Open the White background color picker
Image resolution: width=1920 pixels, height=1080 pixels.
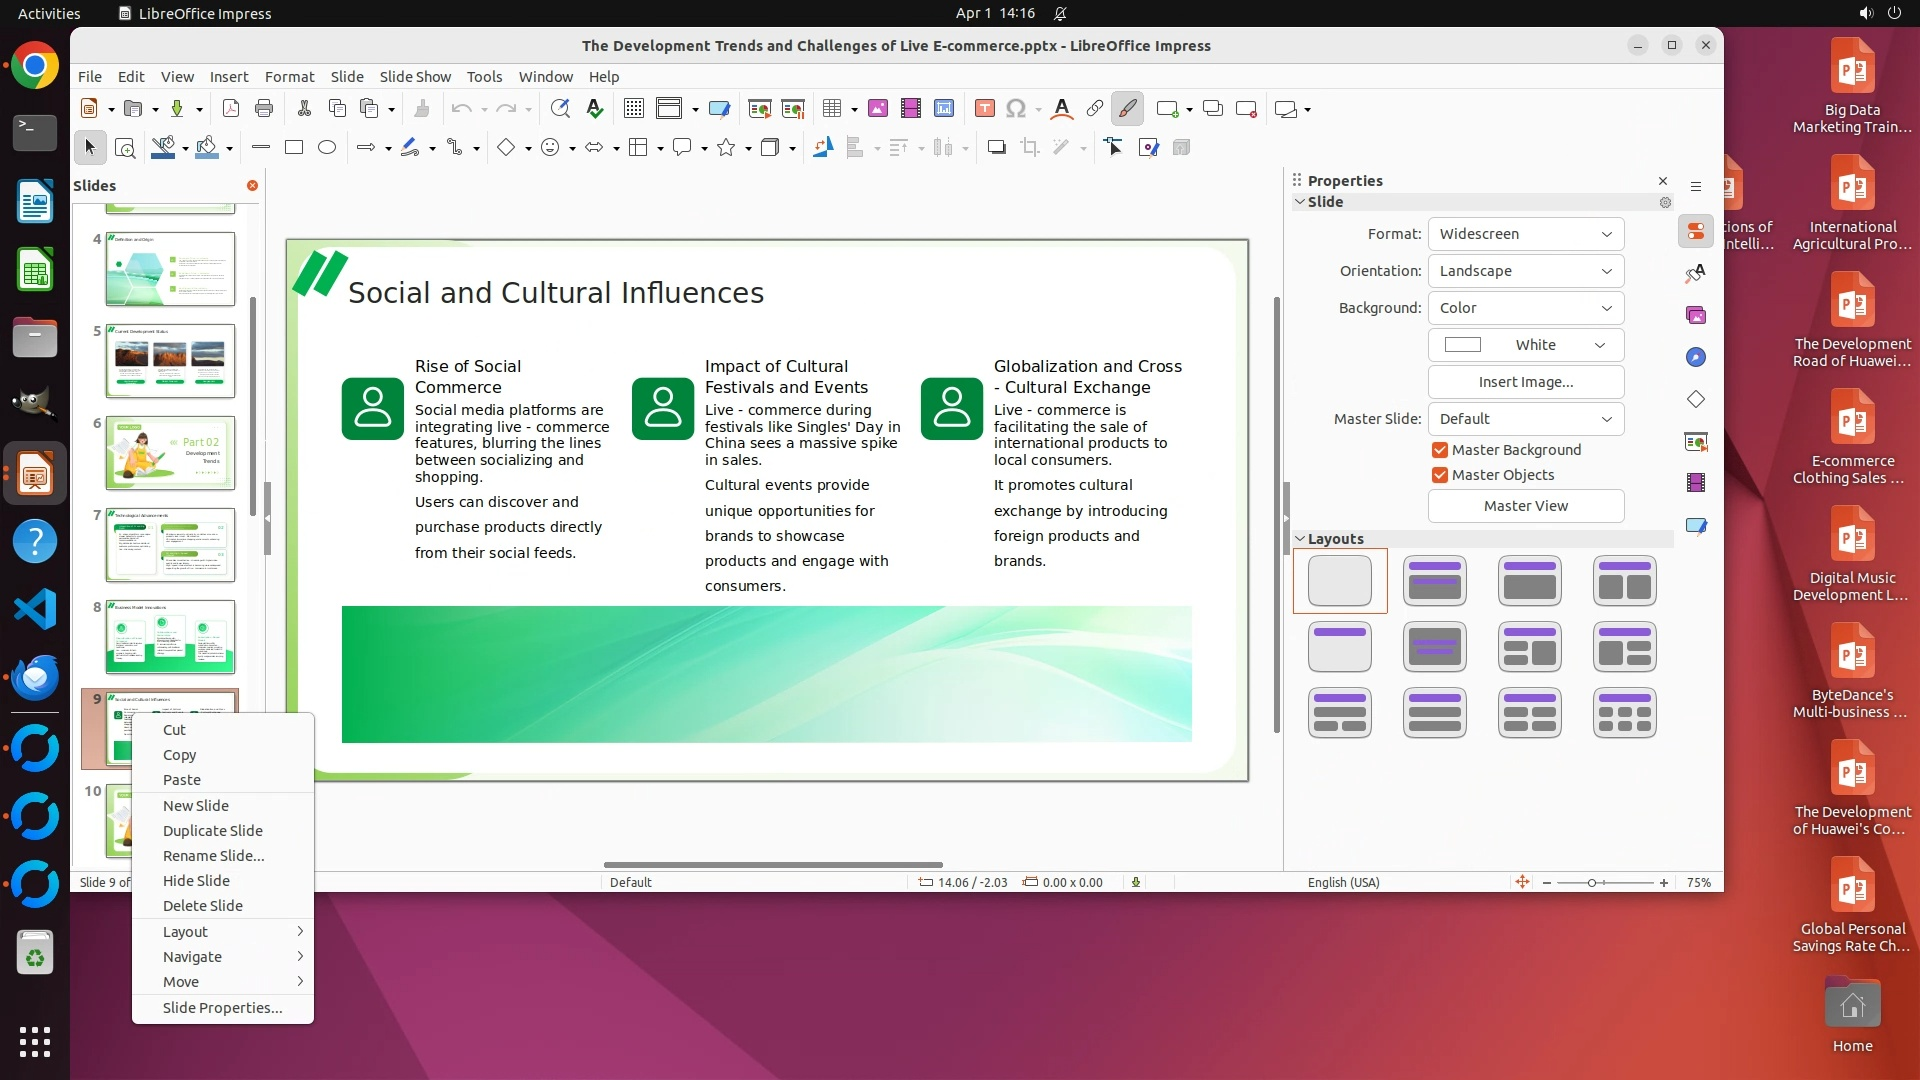1525,345
